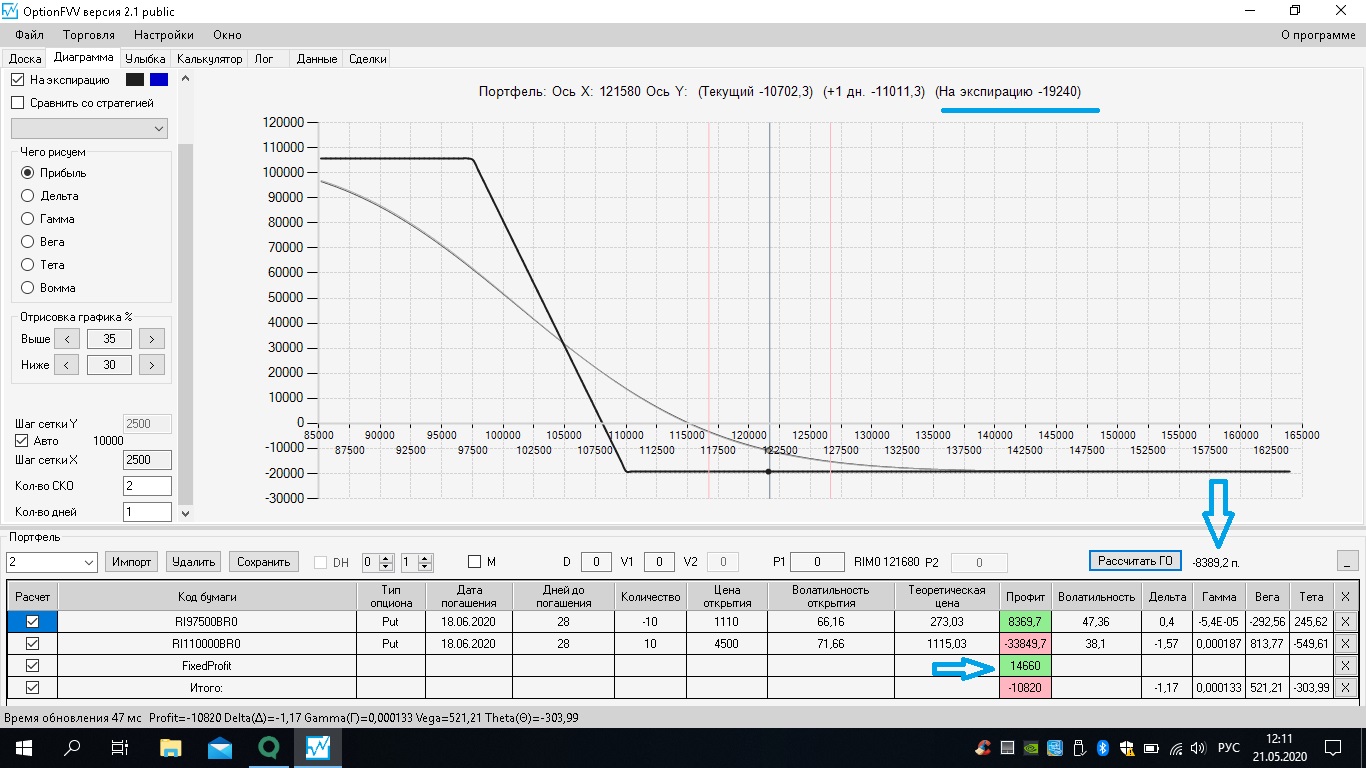Uncheck Расчет for the RI97500BR0 row
This screenshot has height=768, width=1366.
(32, 621)
